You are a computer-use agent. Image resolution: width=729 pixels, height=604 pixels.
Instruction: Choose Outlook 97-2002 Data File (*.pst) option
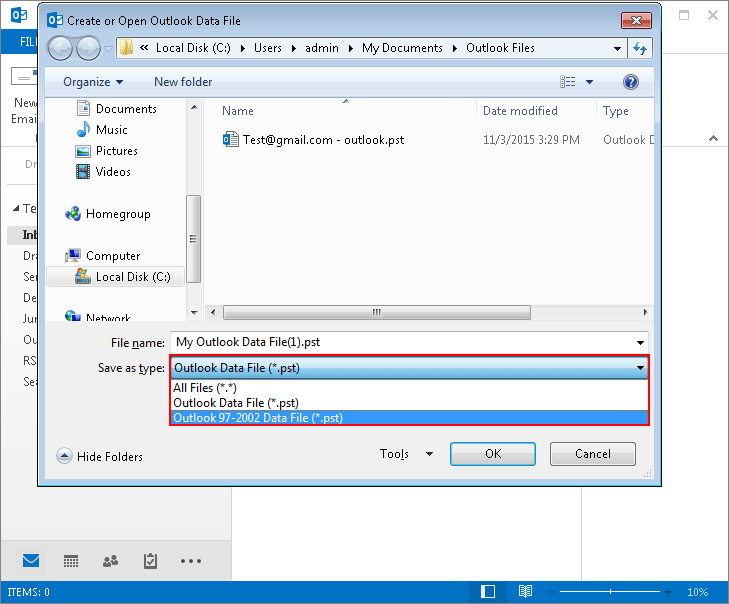click(409, 418)
